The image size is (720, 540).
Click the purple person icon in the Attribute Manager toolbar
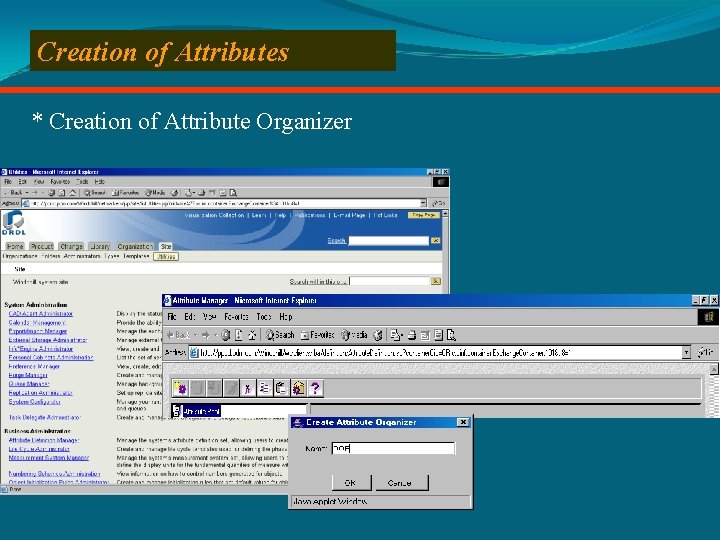[x=248, y=388]
